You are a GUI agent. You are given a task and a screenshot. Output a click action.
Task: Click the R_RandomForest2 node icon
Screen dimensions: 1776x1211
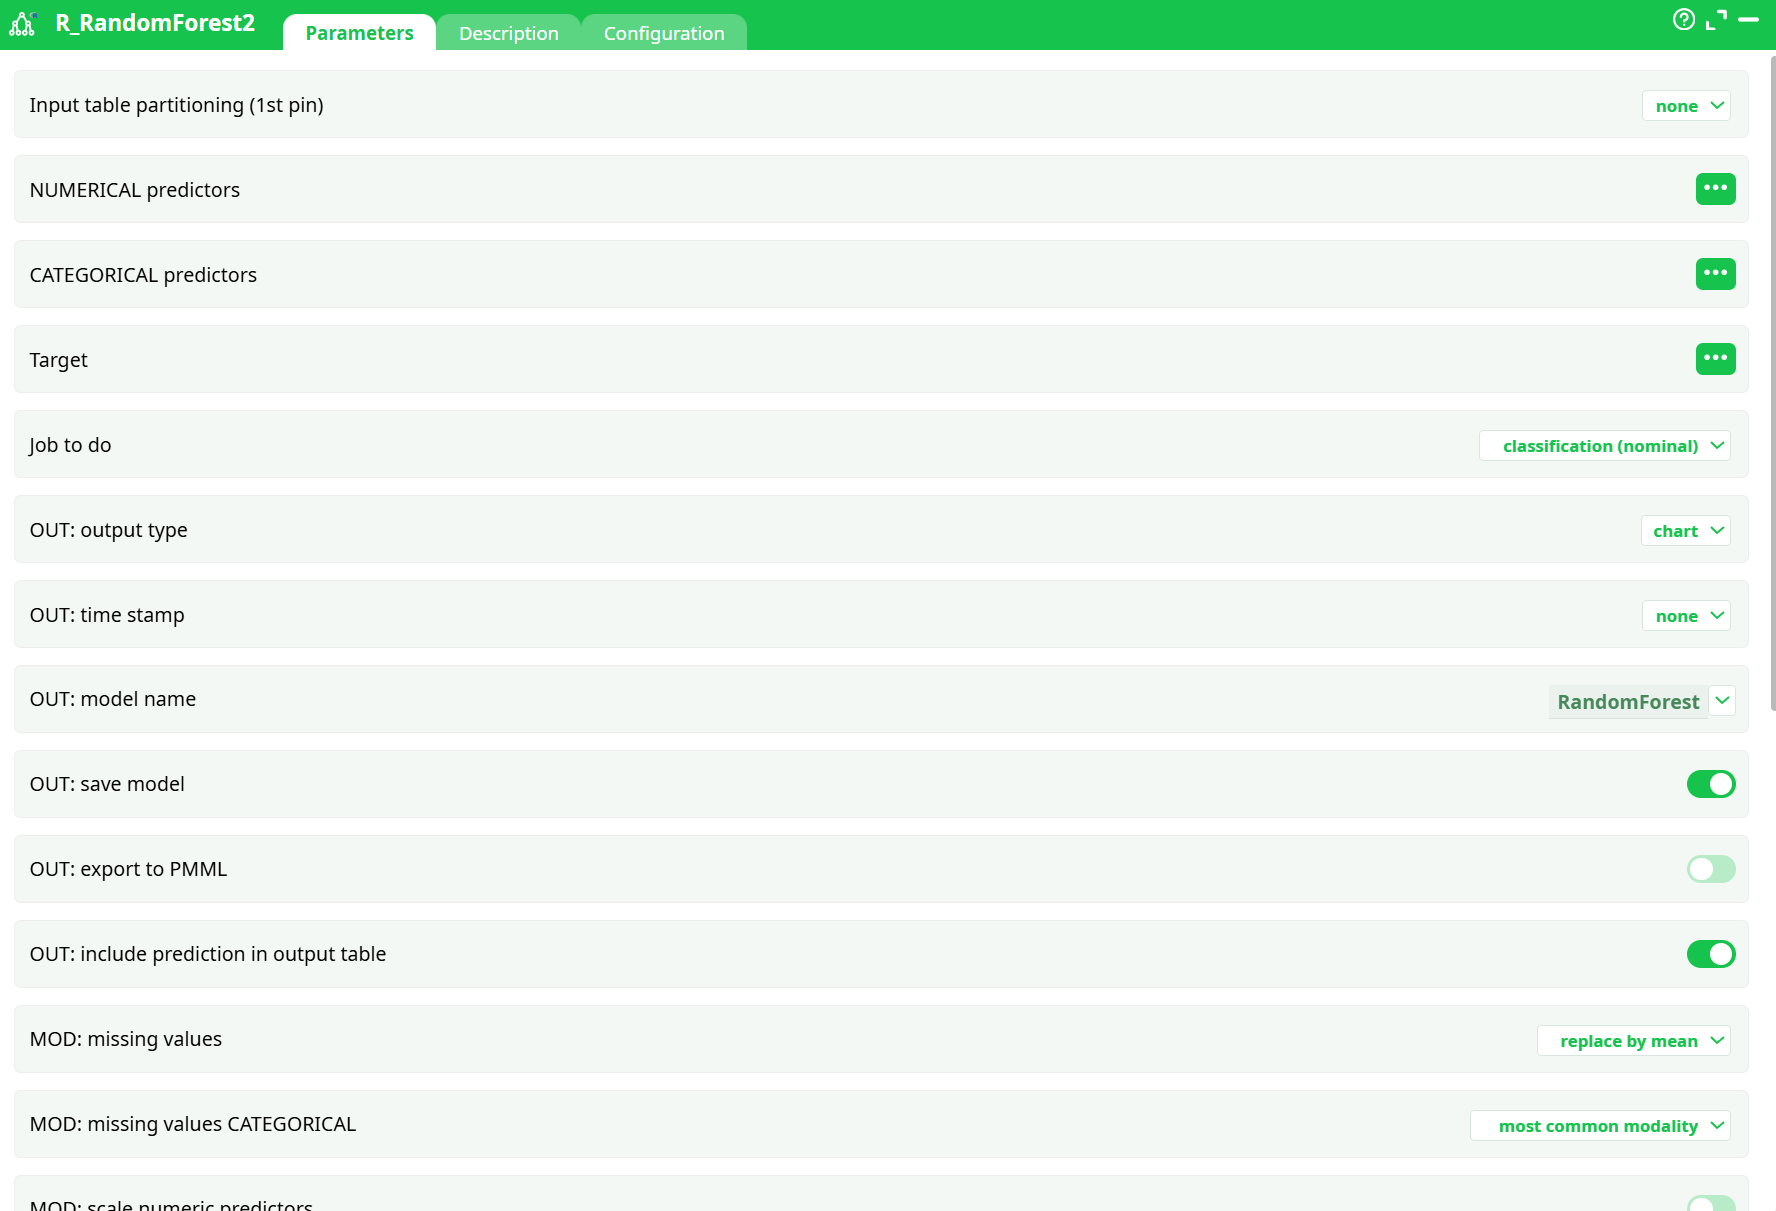[23, 22]
